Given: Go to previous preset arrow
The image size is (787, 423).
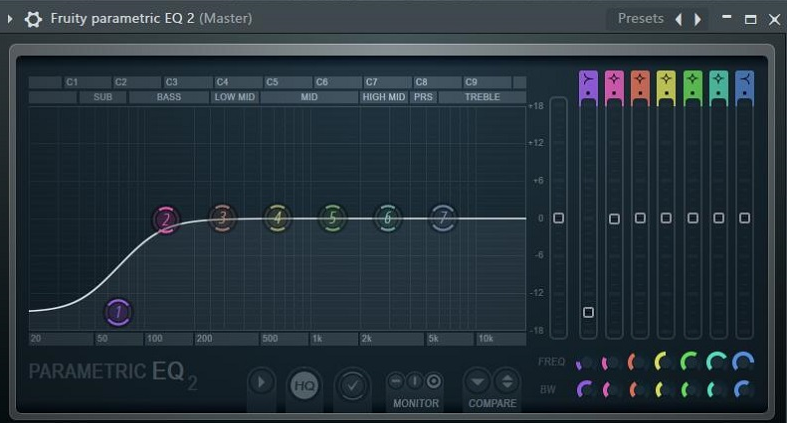Looking at the screenshot, I should (x=679, y=20).
